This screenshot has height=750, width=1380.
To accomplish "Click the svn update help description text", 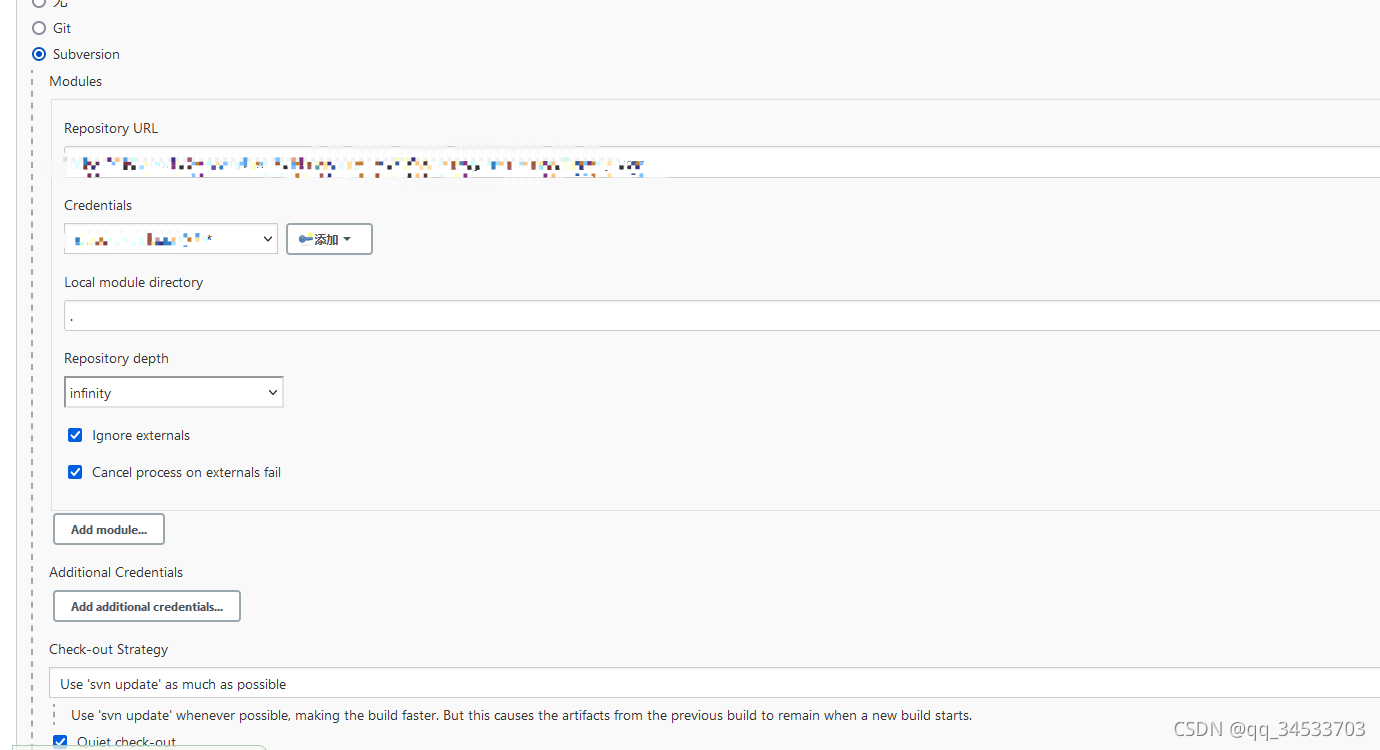I will point(522,715).
